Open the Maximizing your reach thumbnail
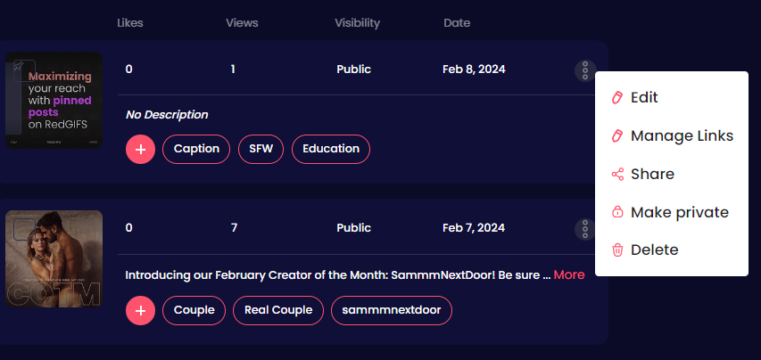Screen dimensions: 761x360 tap(54, 100)
